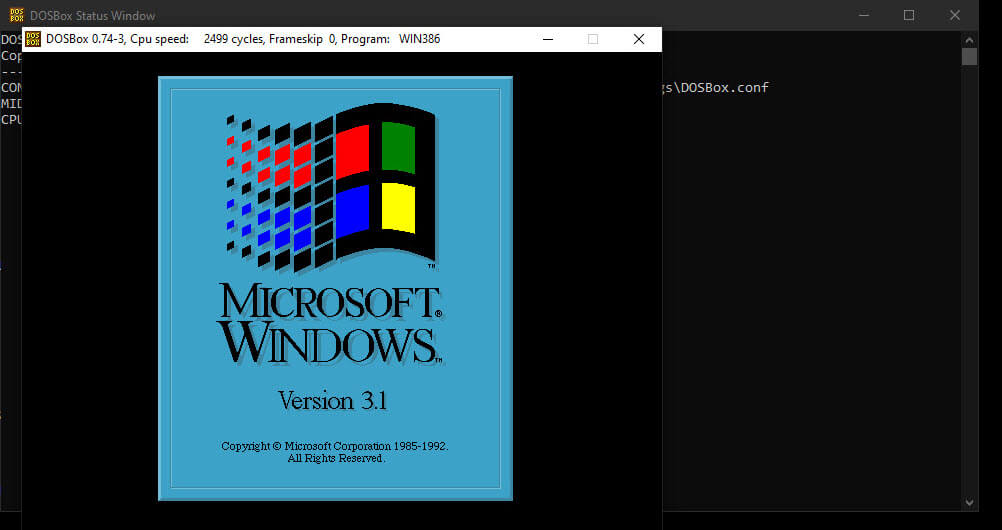Image resolution: width=1002 pixels, height=530 pixels.
Task: Click the scroll-down arrow in the Status Window
Action: (x=969, y=503)
